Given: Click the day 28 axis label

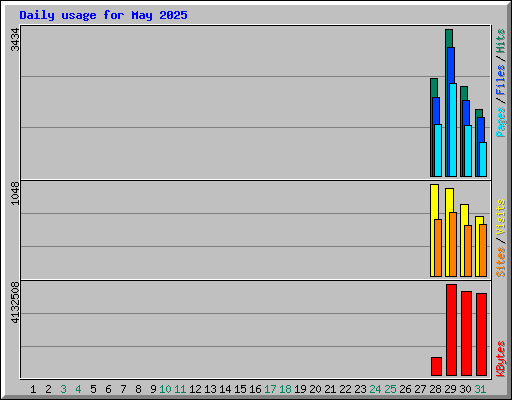Looking at the screenshot, I should [435, 389].
